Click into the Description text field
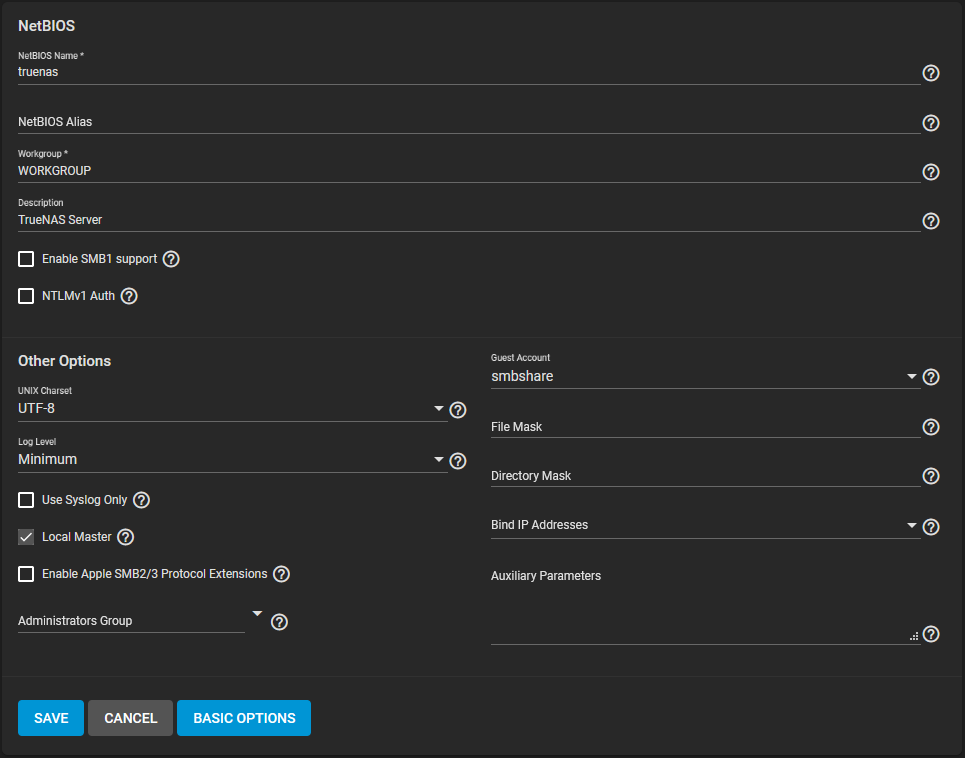The width and height of the screenshot is (965, 758). [x=469, y=220]
